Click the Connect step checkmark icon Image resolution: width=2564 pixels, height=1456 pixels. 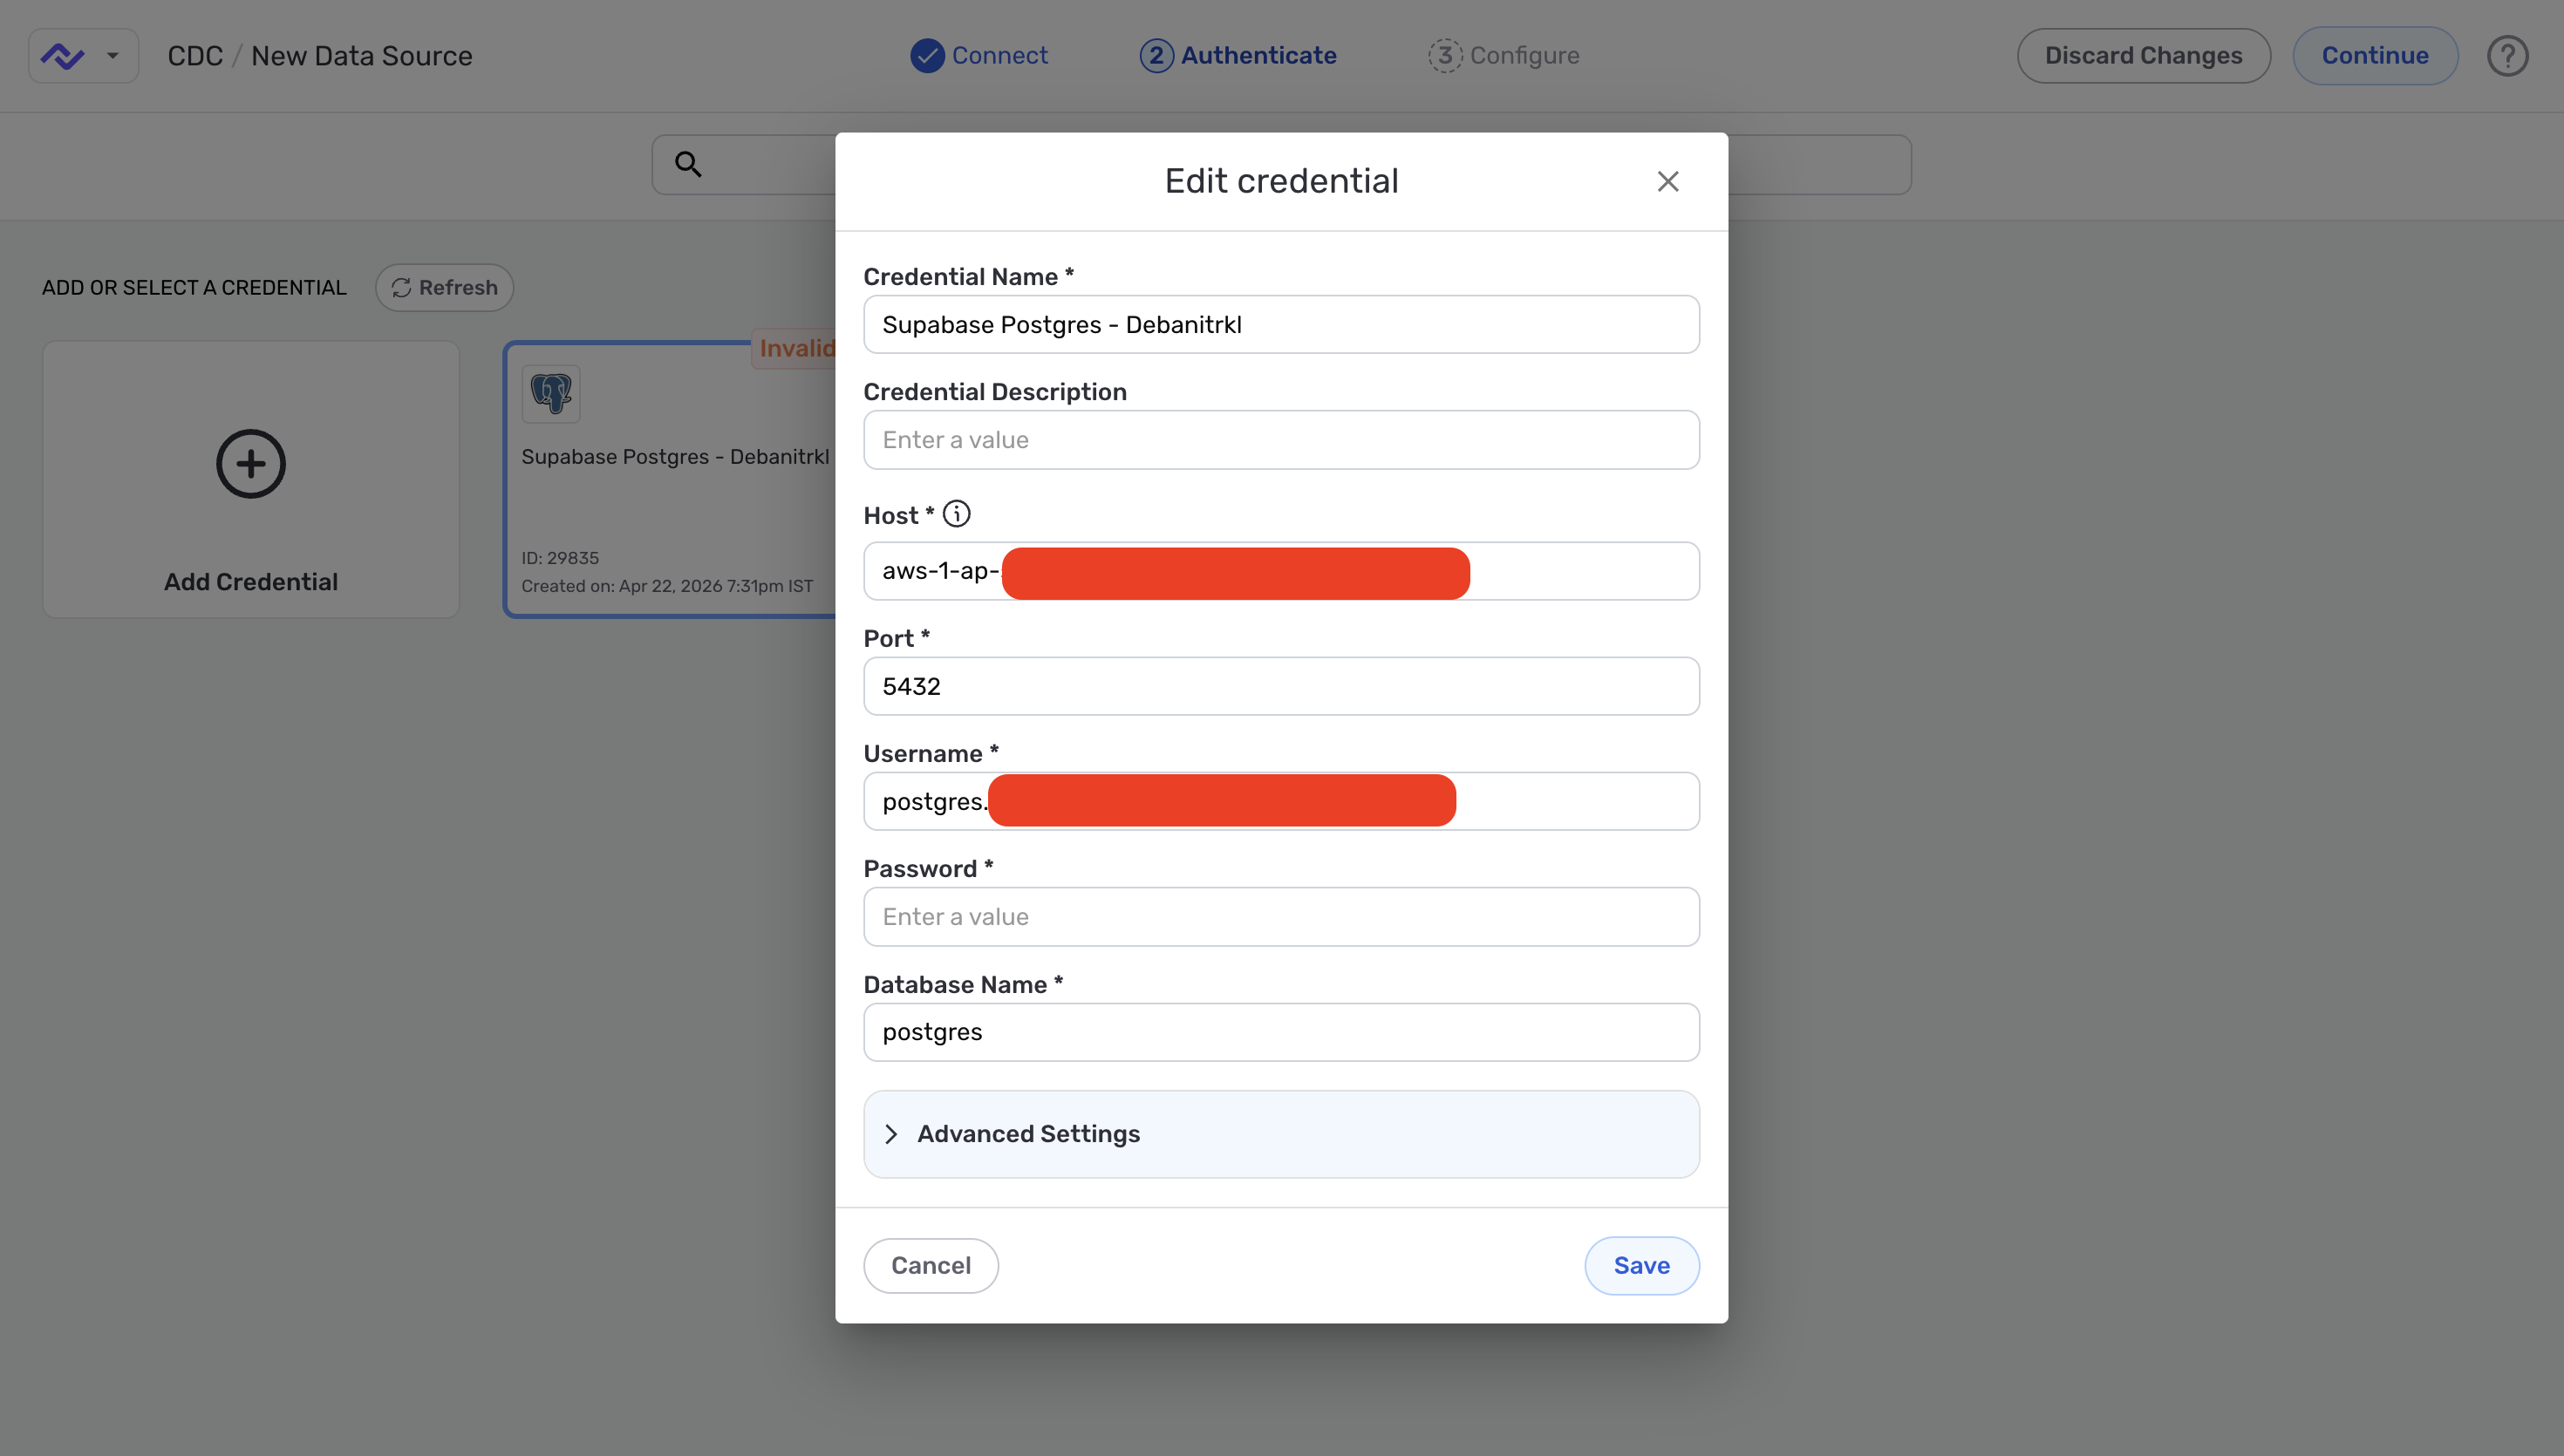pos(927,56)
